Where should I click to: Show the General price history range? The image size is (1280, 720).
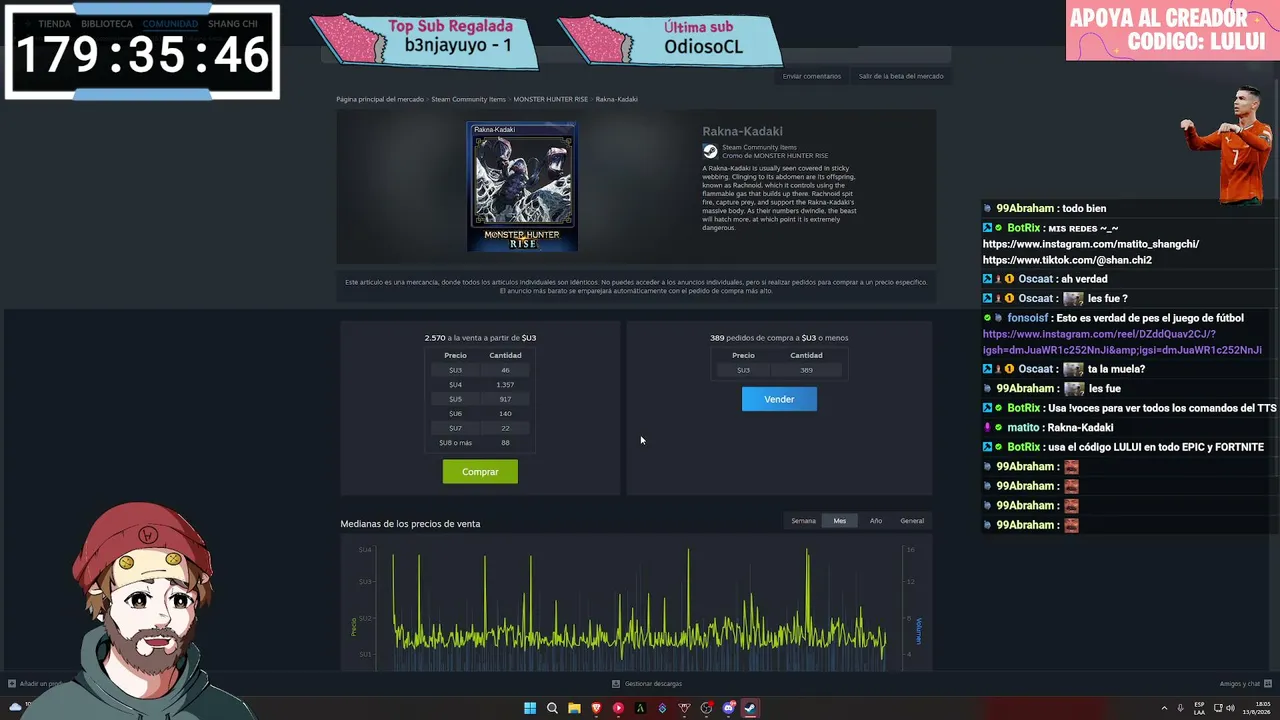point(912,521)
